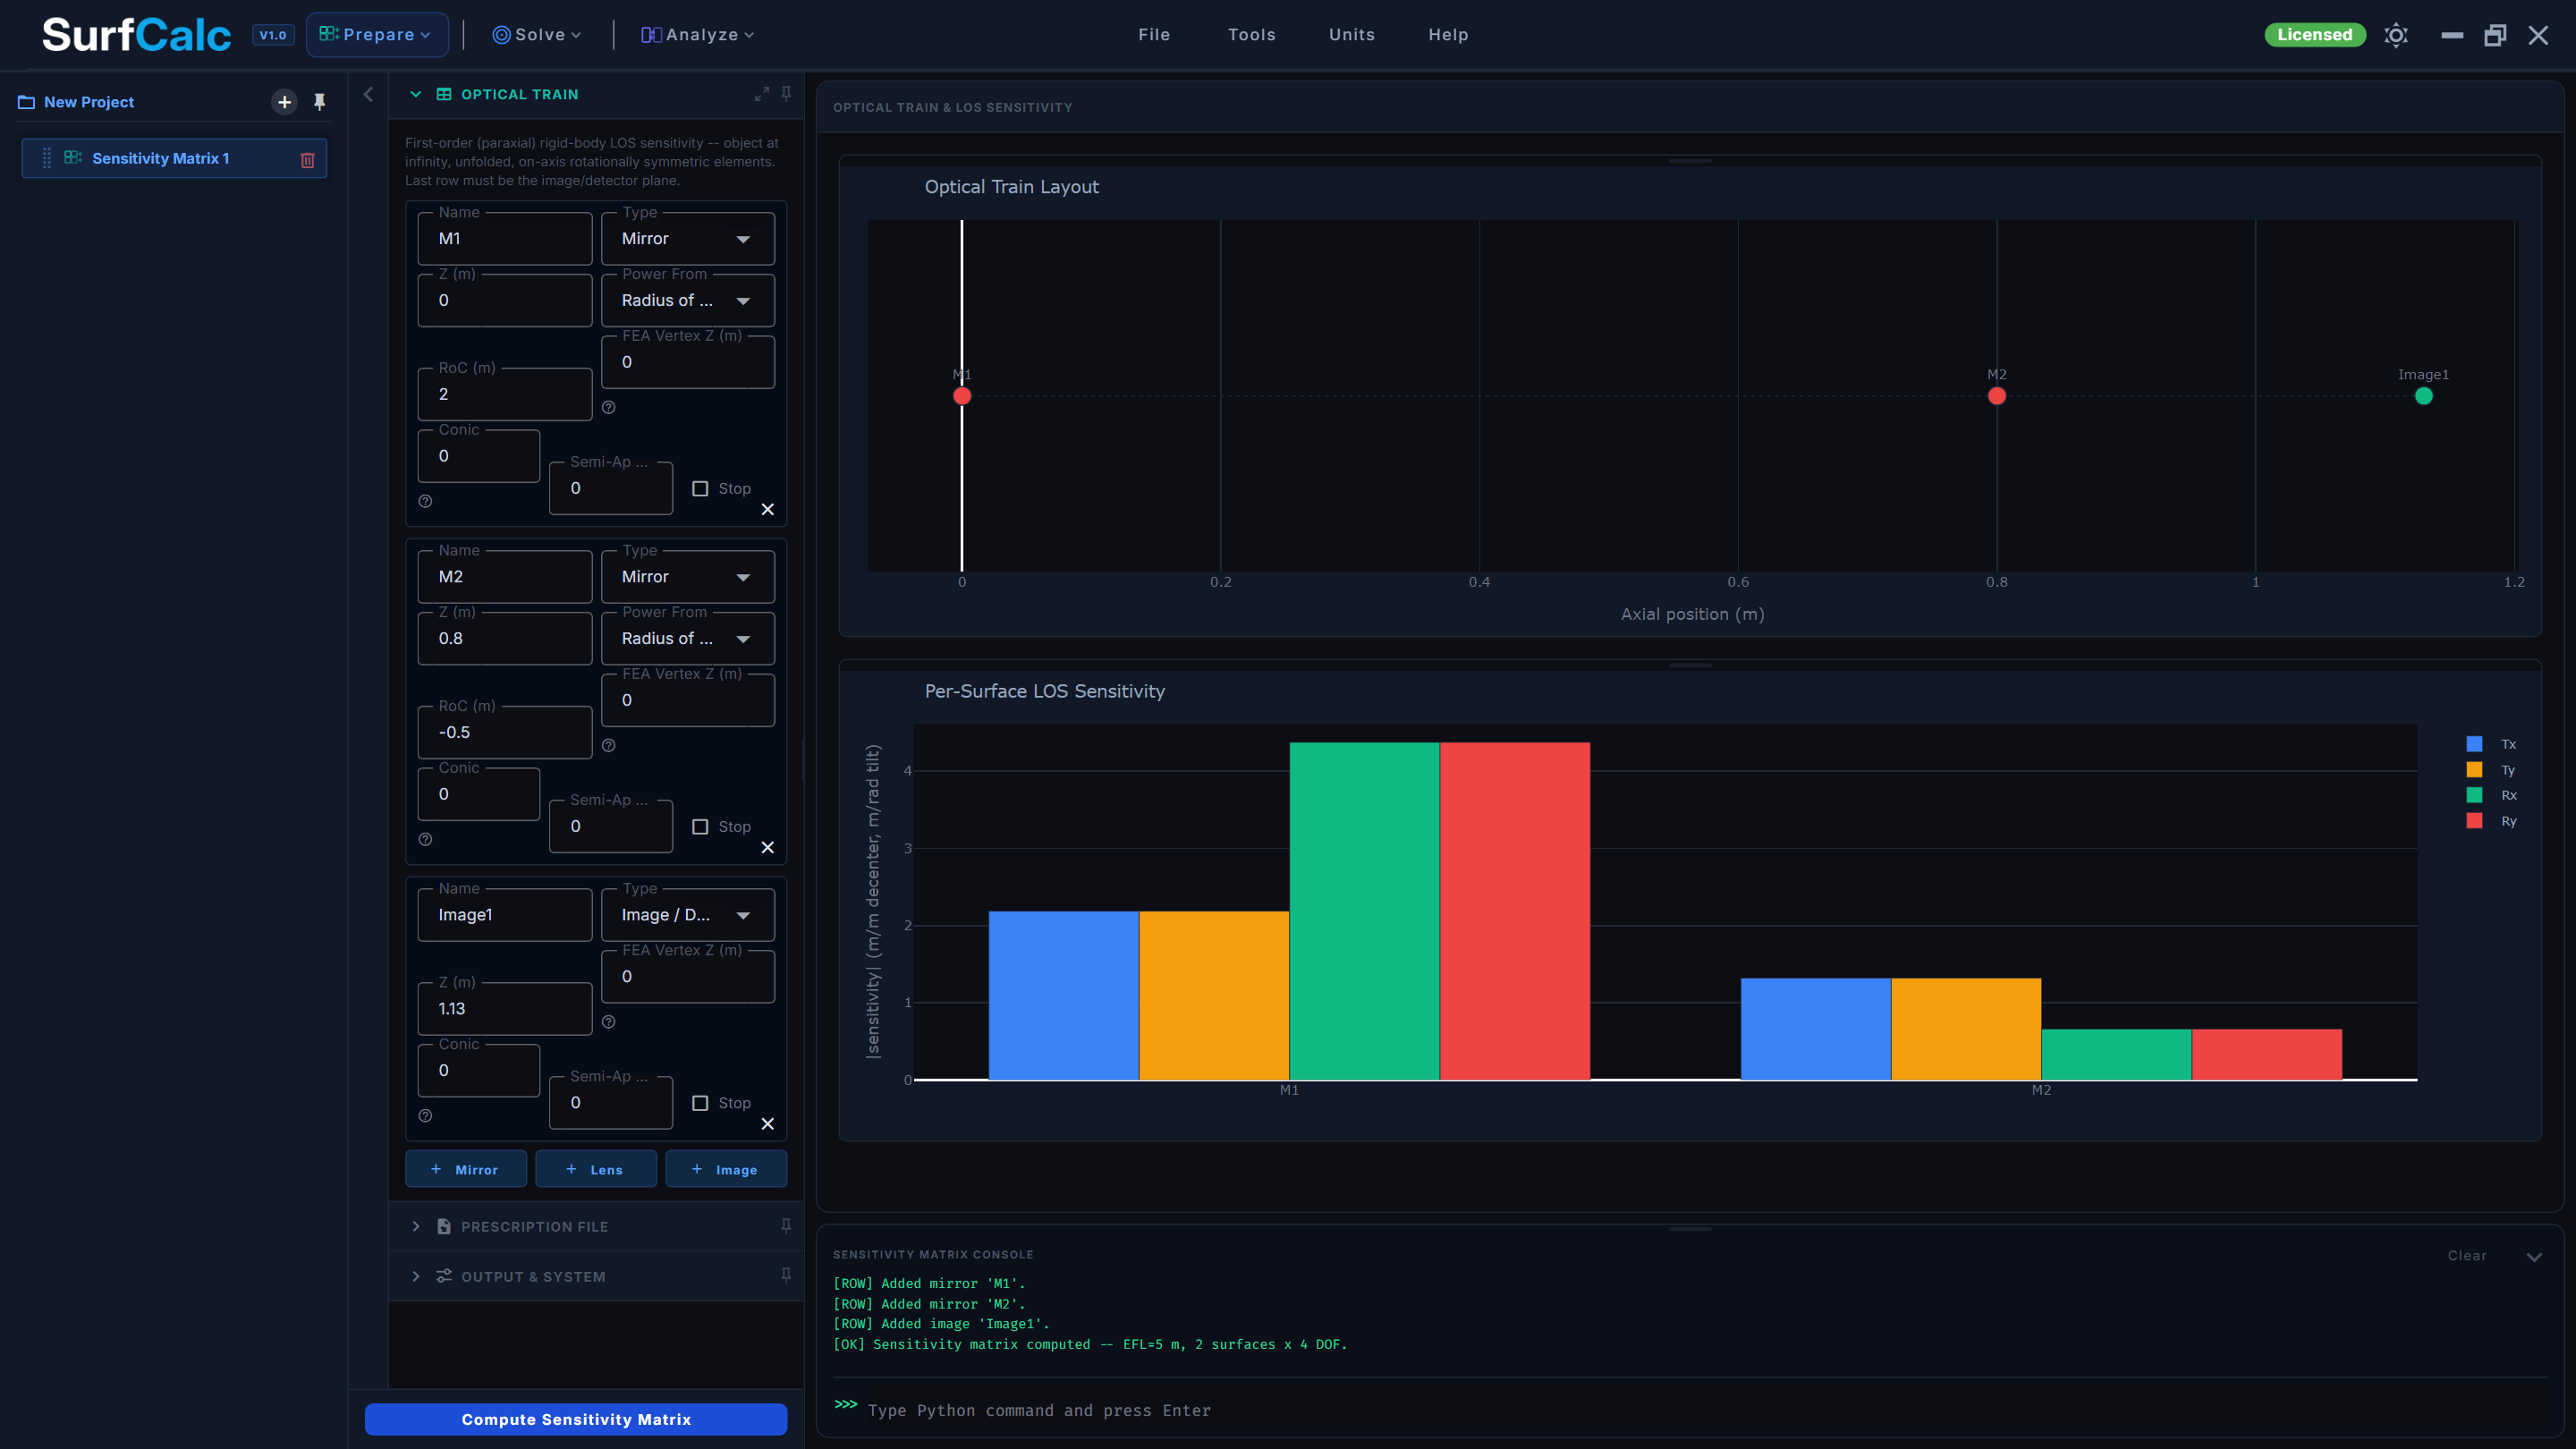Open the Solve menu
Screen dimensions: 2576x1449
pos(537,35)
